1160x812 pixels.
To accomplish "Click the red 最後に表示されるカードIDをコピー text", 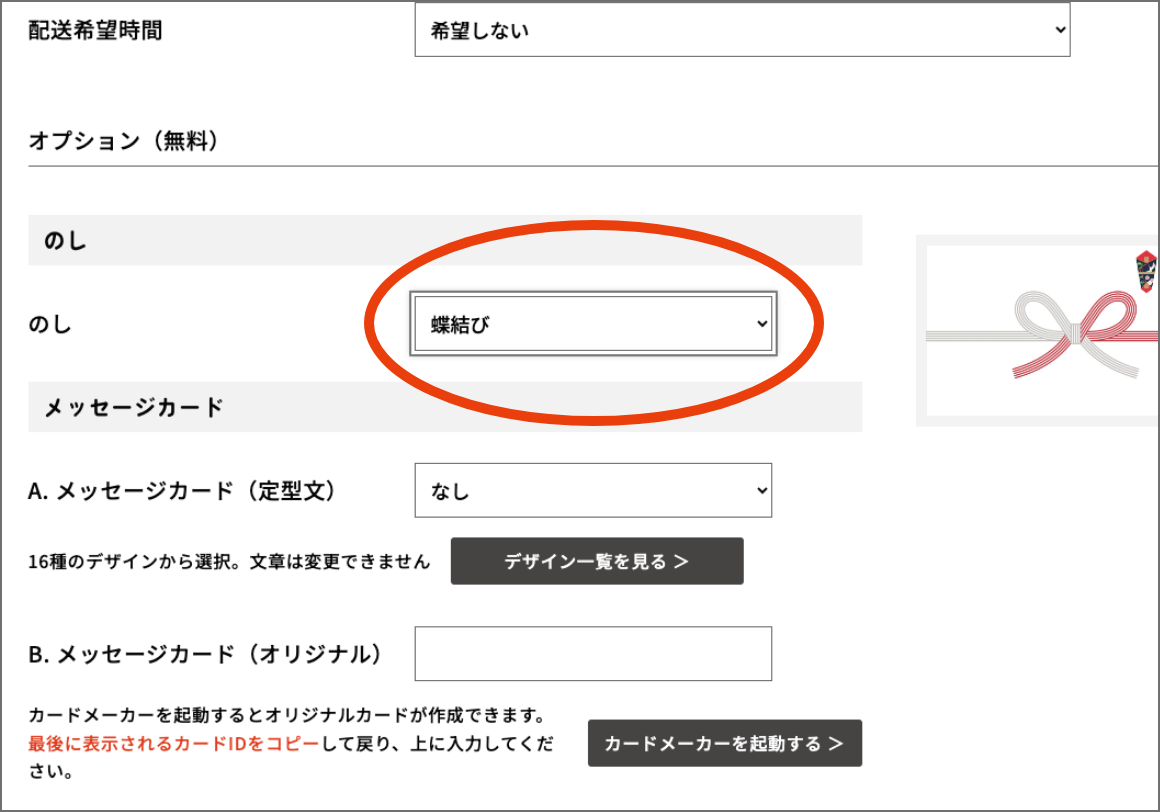I will 173,744.
